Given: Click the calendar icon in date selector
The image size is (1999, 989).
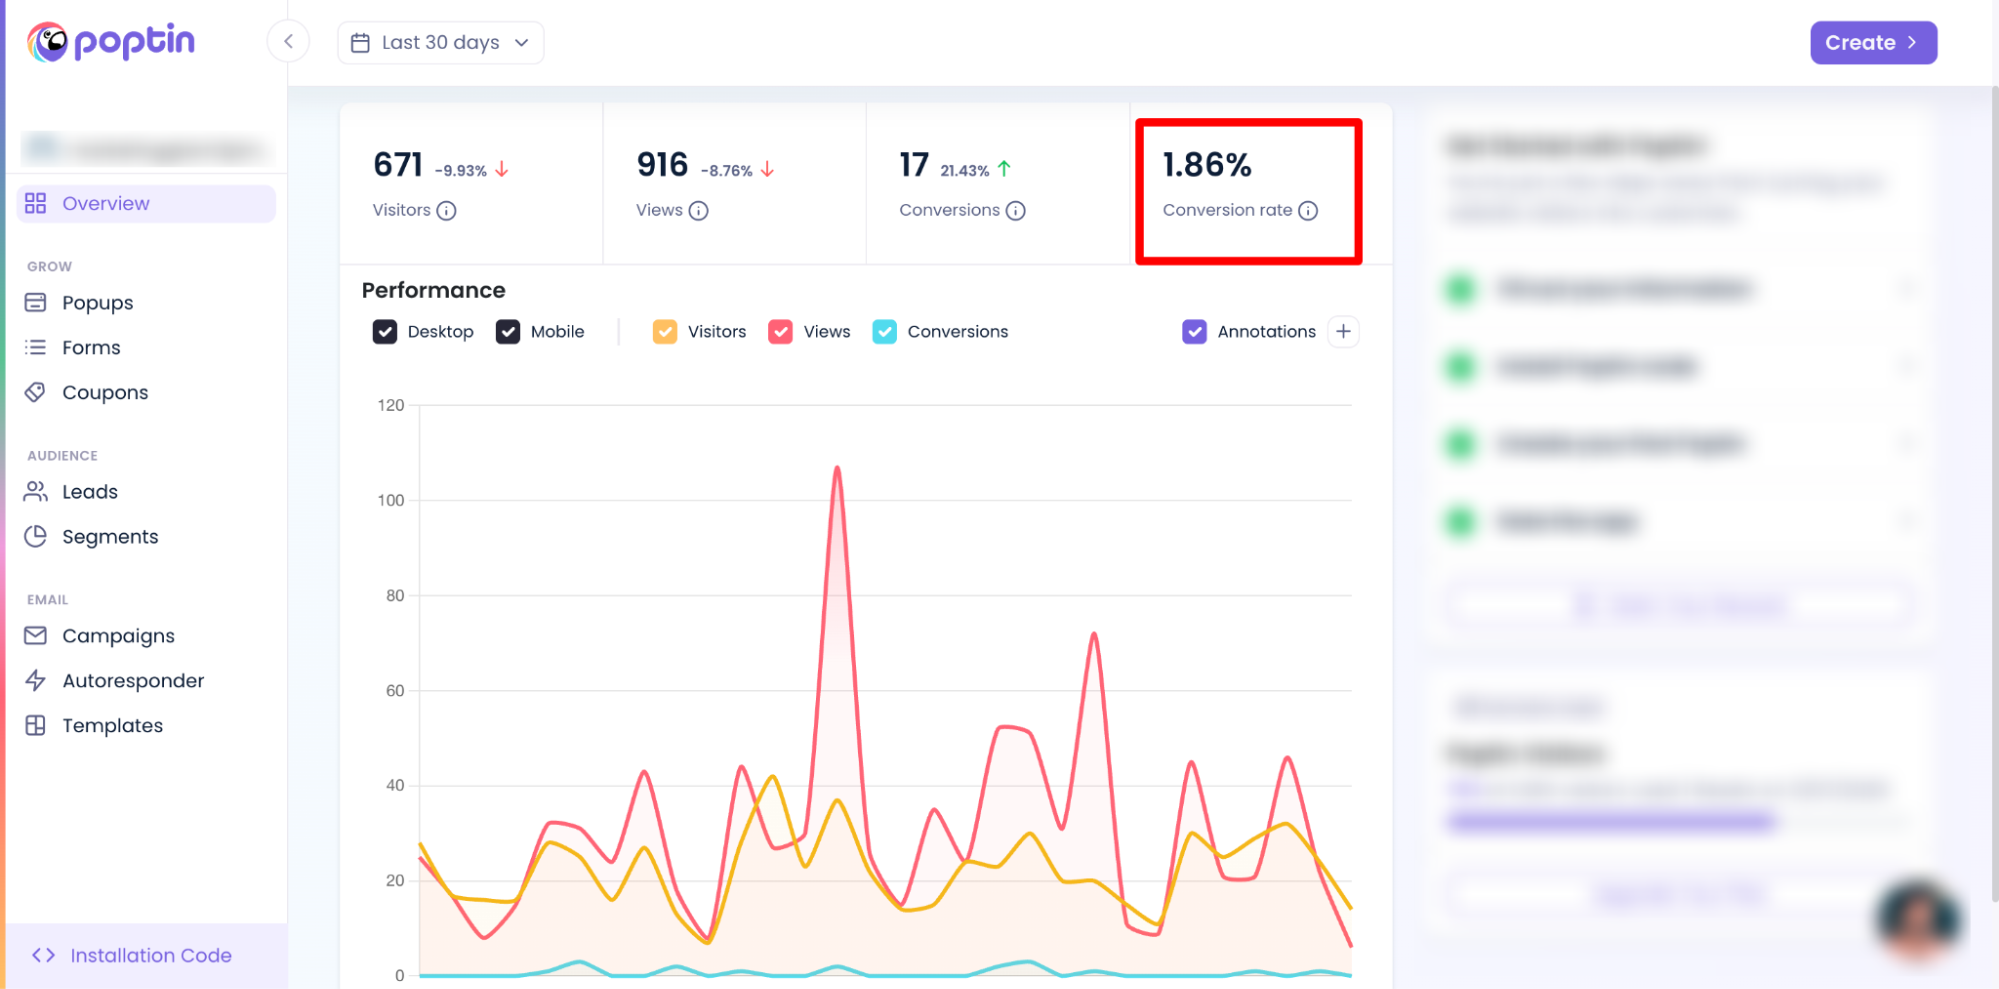Looking at the screenshot, I should pyautogui.click(x=360, y=43).
